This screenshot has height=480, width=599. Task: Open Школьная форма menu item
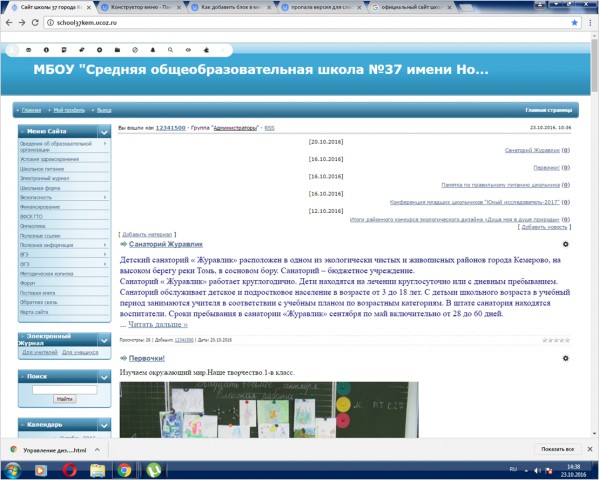(40, 188)
